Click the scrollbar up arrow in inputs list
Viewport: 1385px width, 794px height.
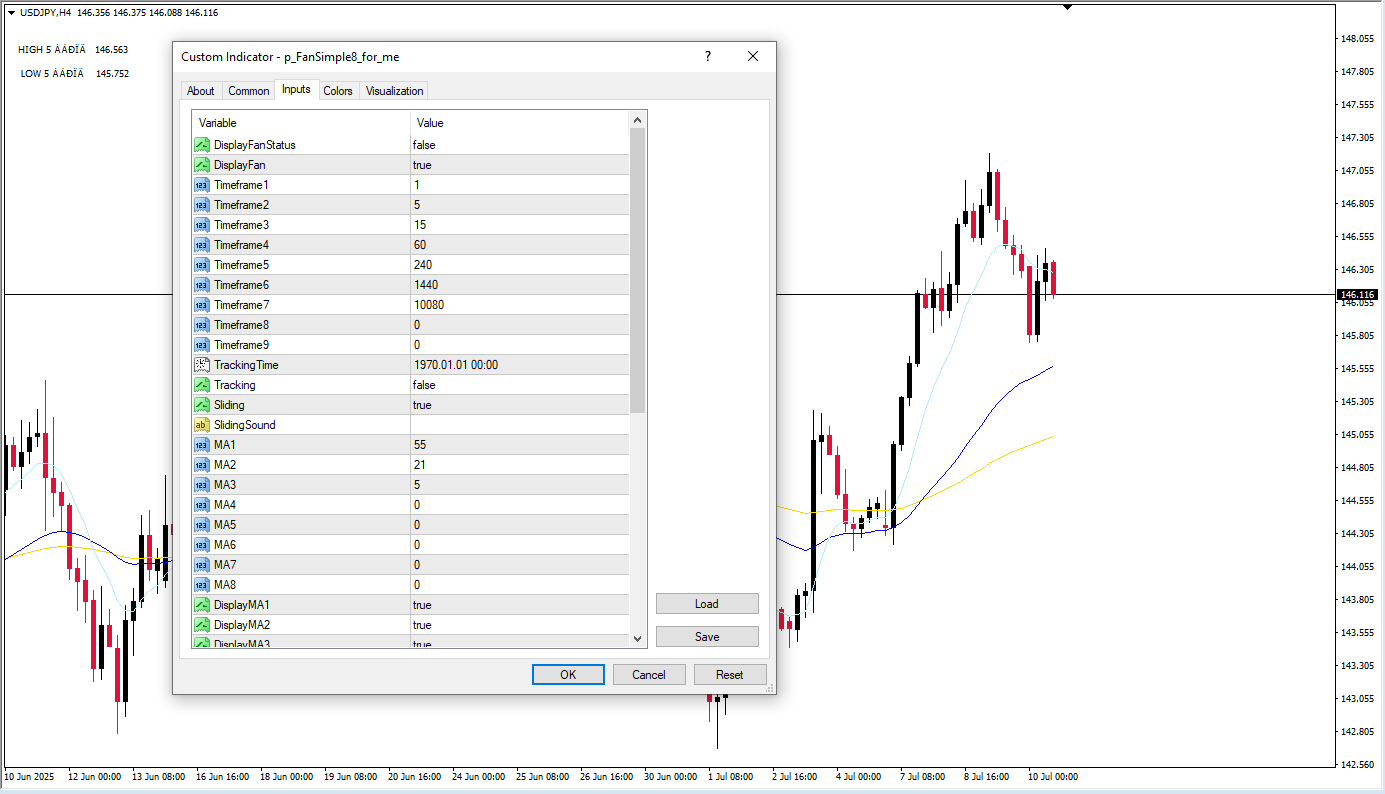click(x=638, y=121)
